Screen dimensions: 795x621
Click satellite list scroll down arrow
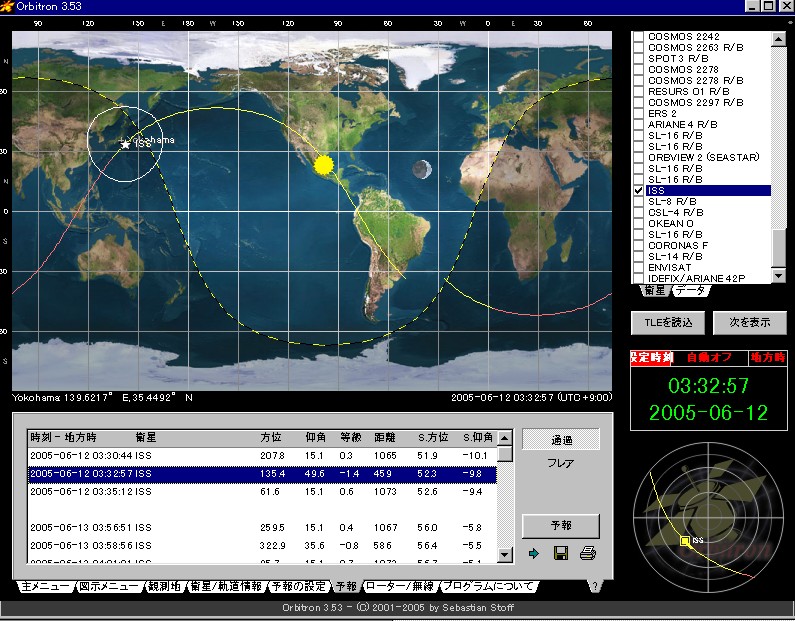(x=778, y=275)
